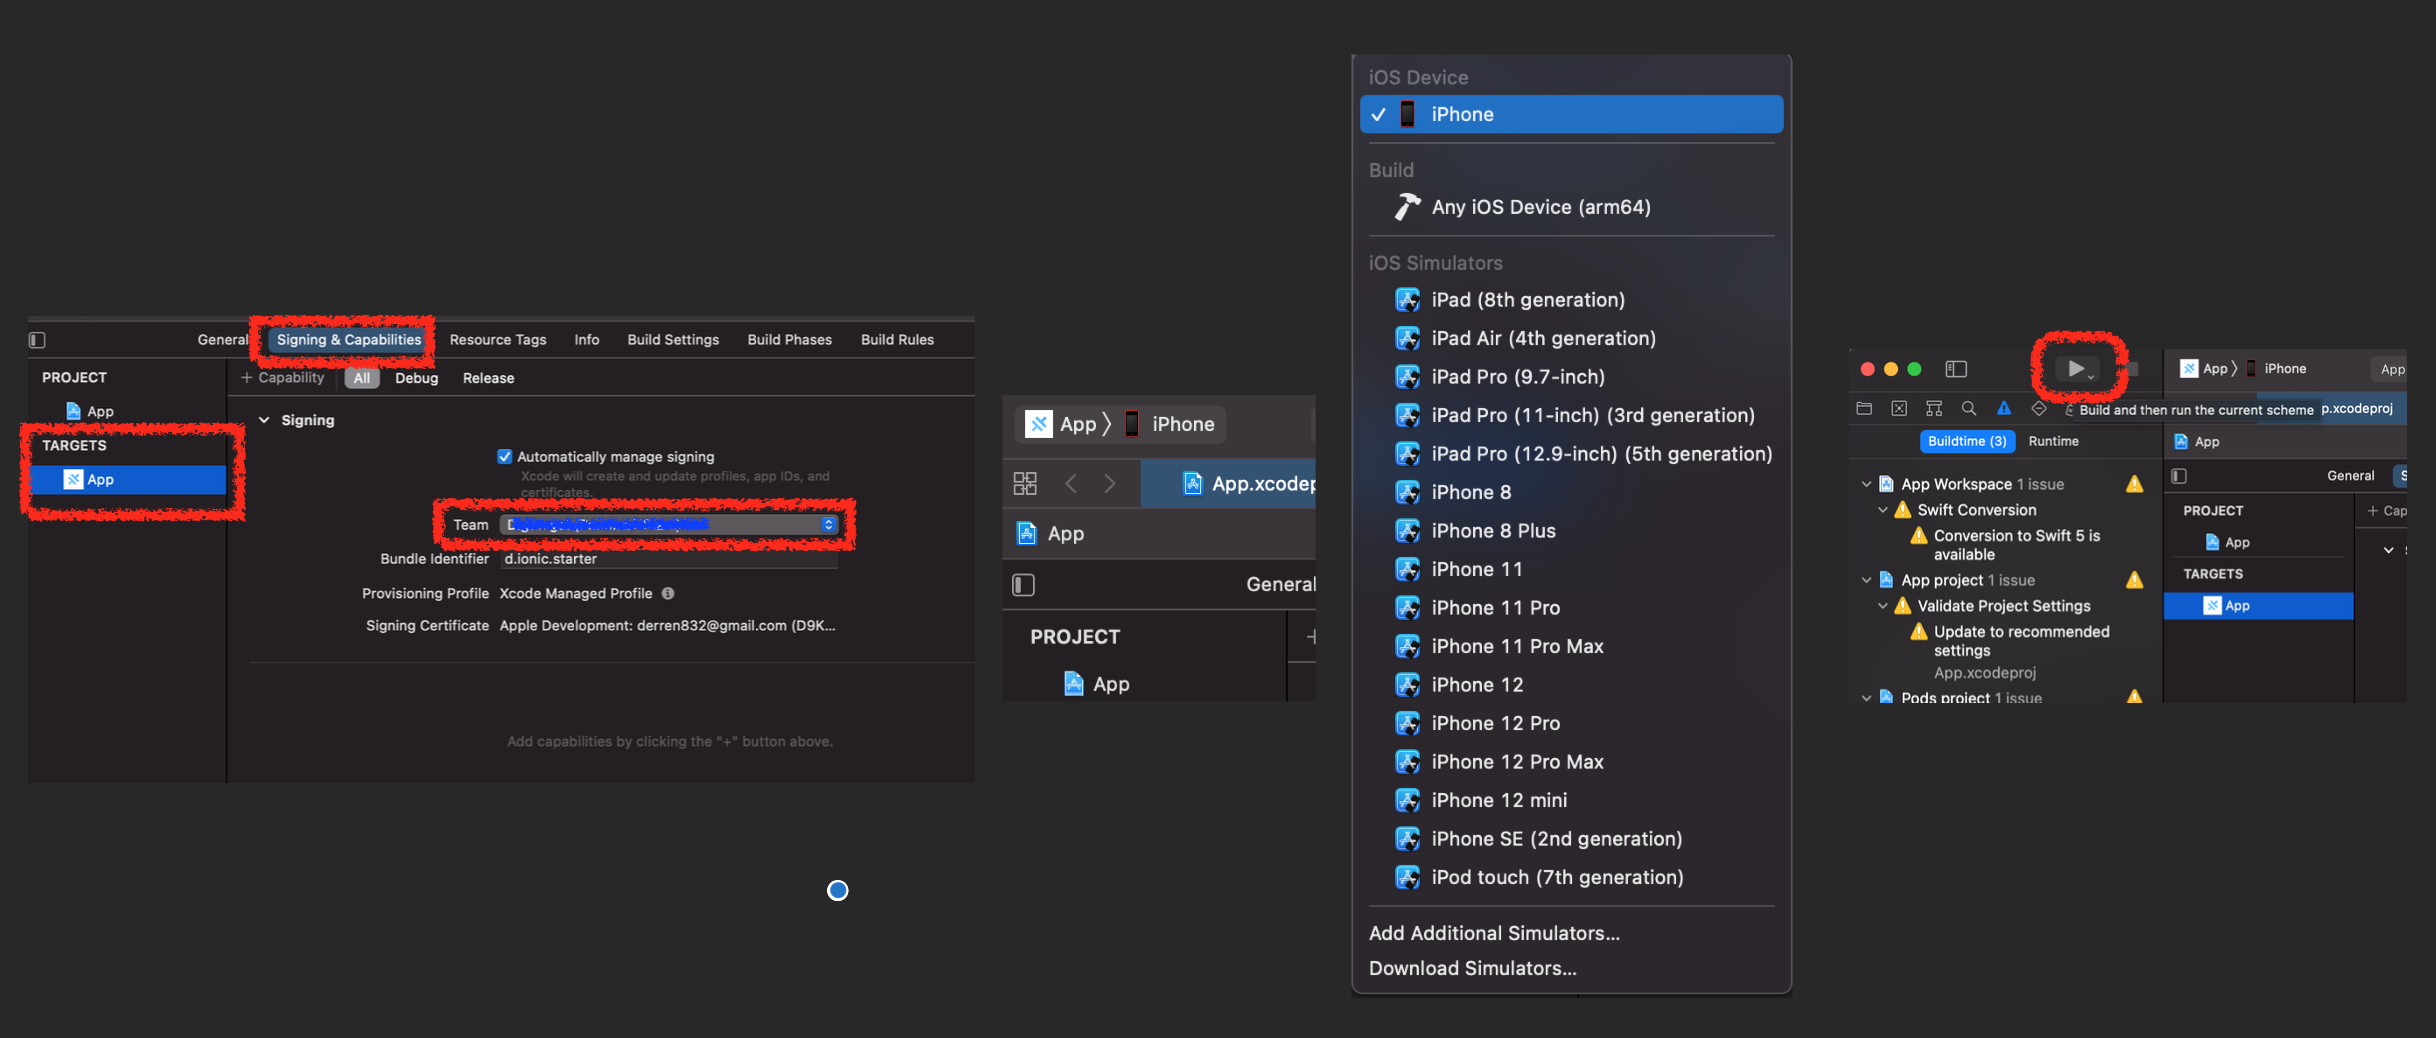The image size is (2436, 1038).
Task: Open Resource Tags tab
Action: (x=498, y=340)
